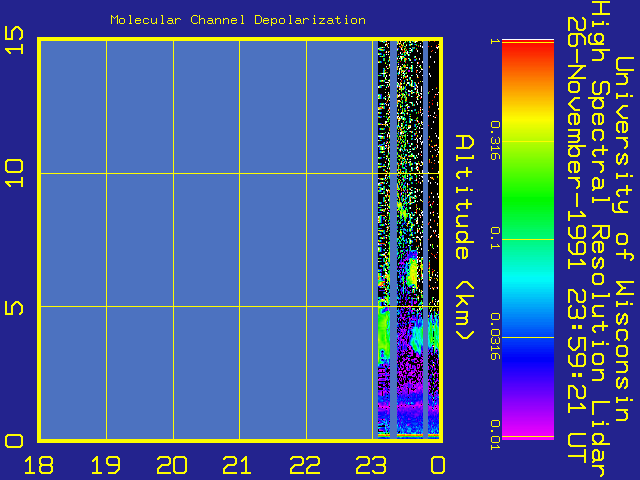This screenshot has width=640, height=480.
Task: Select the x-axis label 21
Action: coord(237,465)
